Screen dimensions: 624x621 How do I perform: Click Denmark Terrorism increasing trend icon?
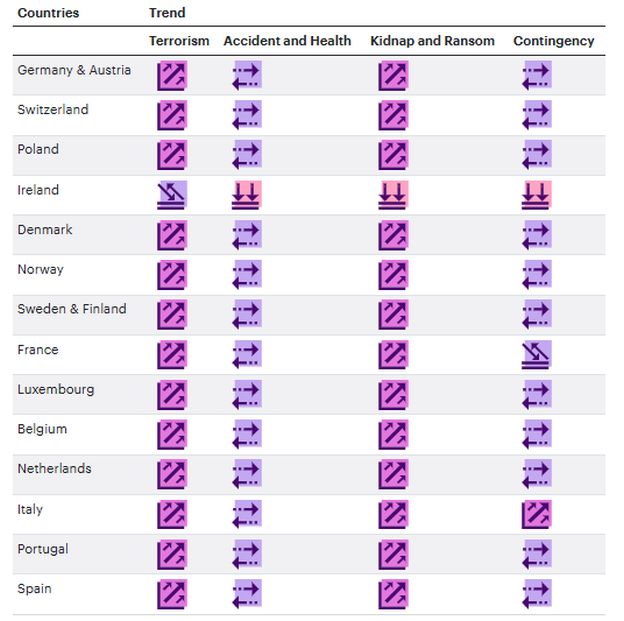pos(172,235)
